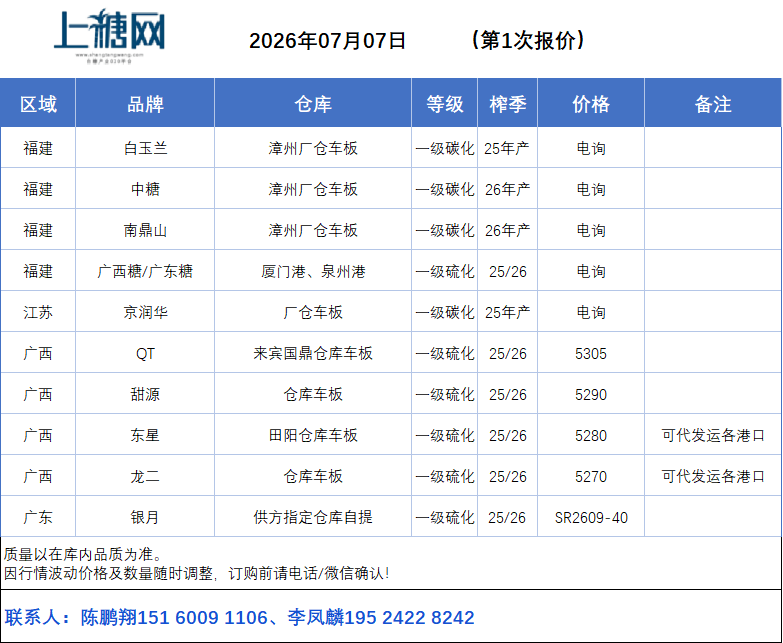The height and width of the screenshot is (643, 783).
Task: Select the brand cell 甜源
Action: (x=145, y=394)
